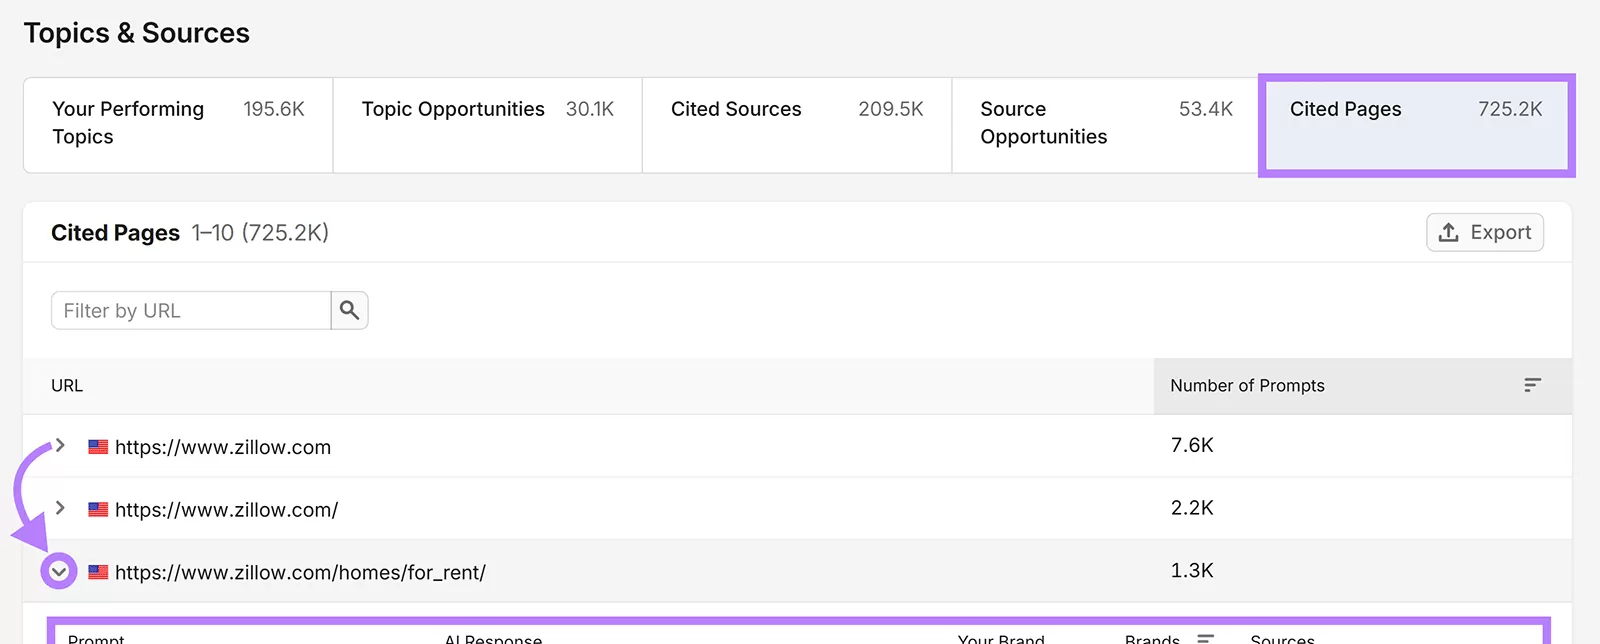Click the URL column header
The image size is (1600, 644).
click(67, 385)
